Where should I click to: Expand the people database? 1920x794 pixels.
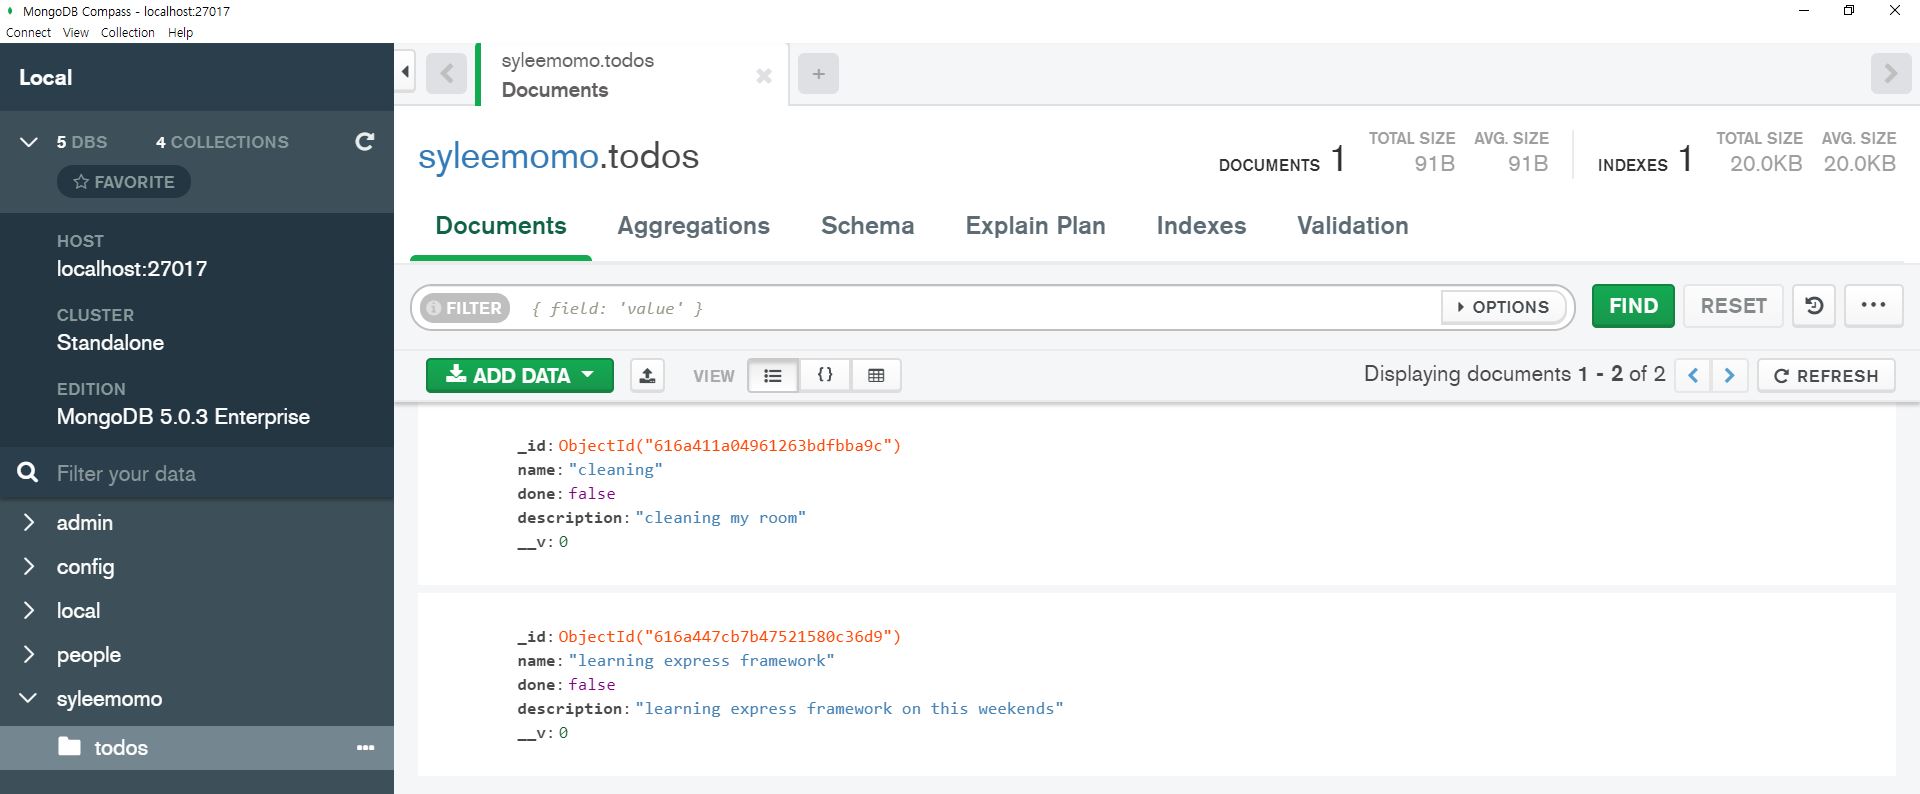pyautogui.click(x=29, y=654)
